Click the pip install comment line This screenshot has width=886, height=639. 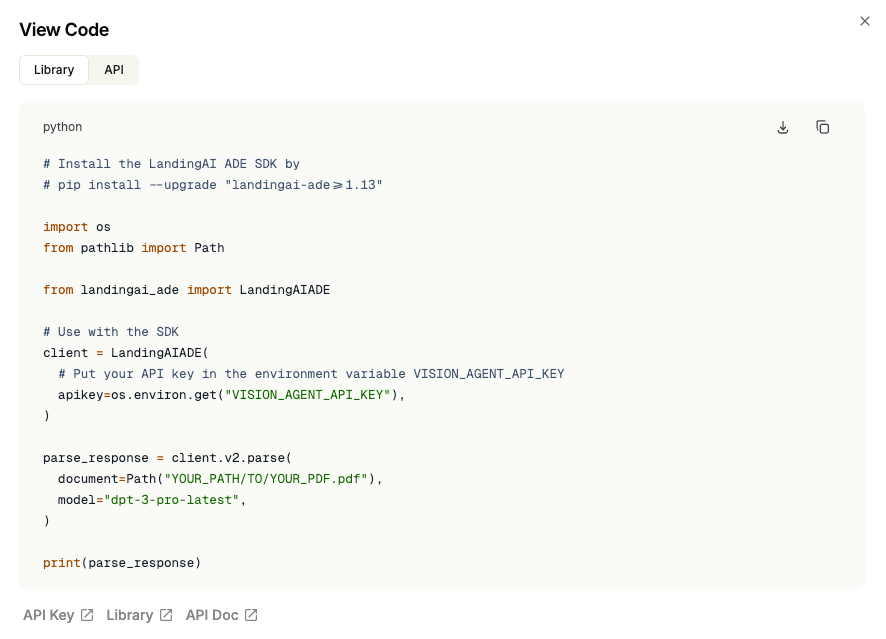pyautogui.click(x=213, y=185)
